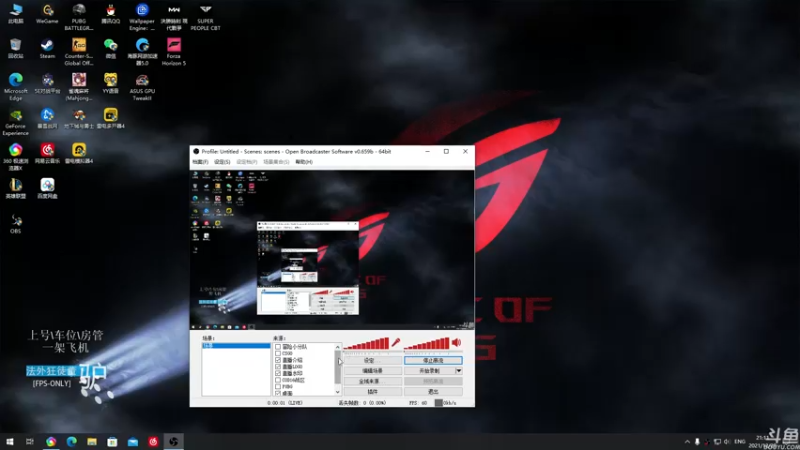Open the OBS desktop shortcut
Screen dimensions: 800x450
15,223
